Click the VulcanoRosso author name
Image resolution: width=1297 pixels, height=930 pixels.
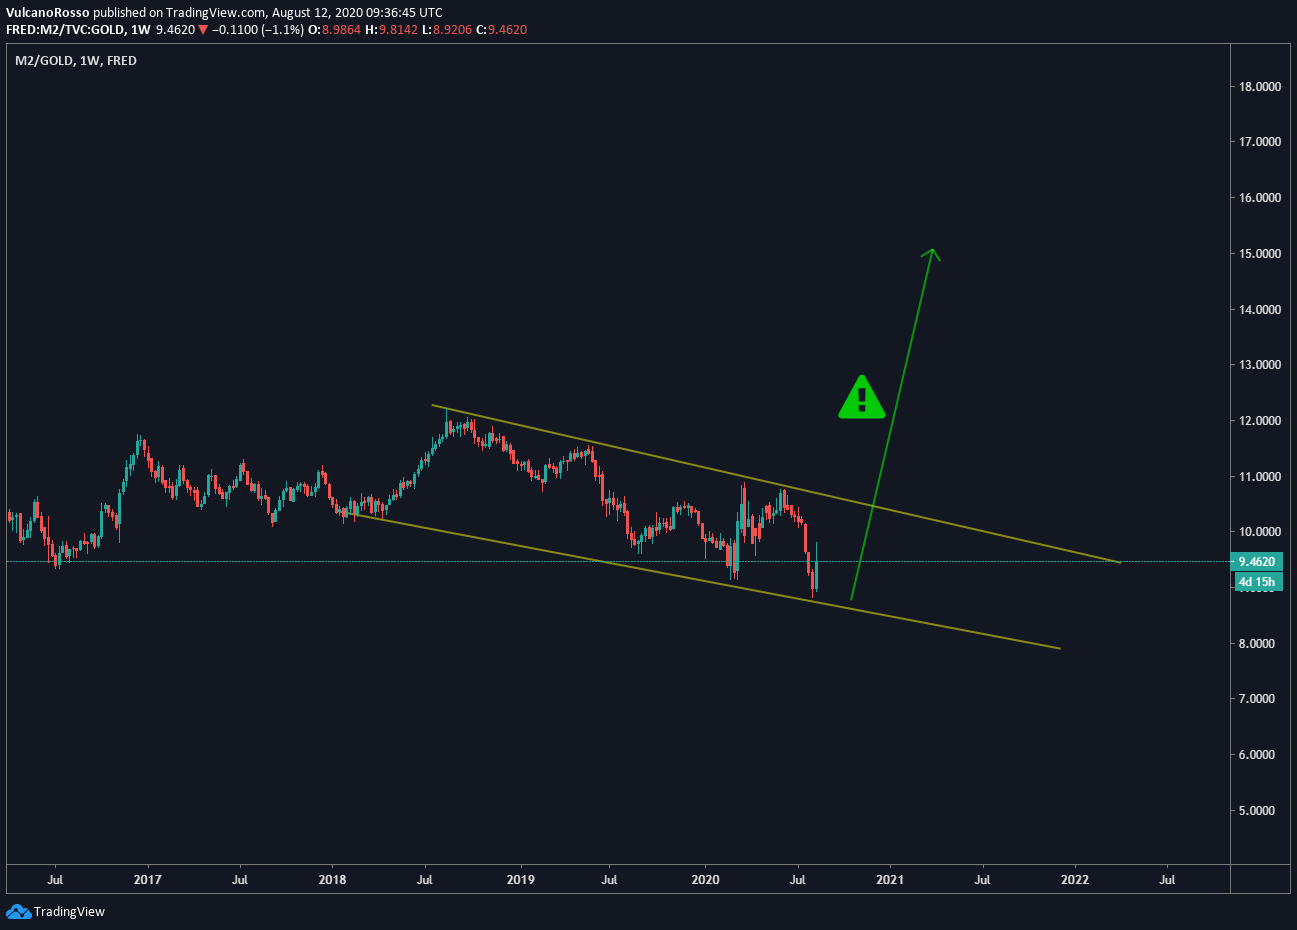pyautogui.click(x=48, y=13)
